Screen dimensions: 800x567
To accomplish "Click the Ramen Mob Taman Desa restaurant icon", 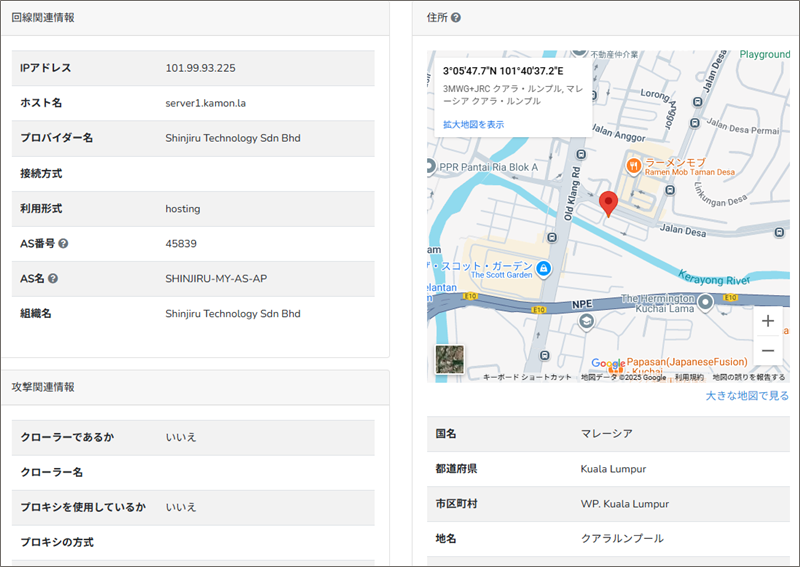I will tap(632, 165).
